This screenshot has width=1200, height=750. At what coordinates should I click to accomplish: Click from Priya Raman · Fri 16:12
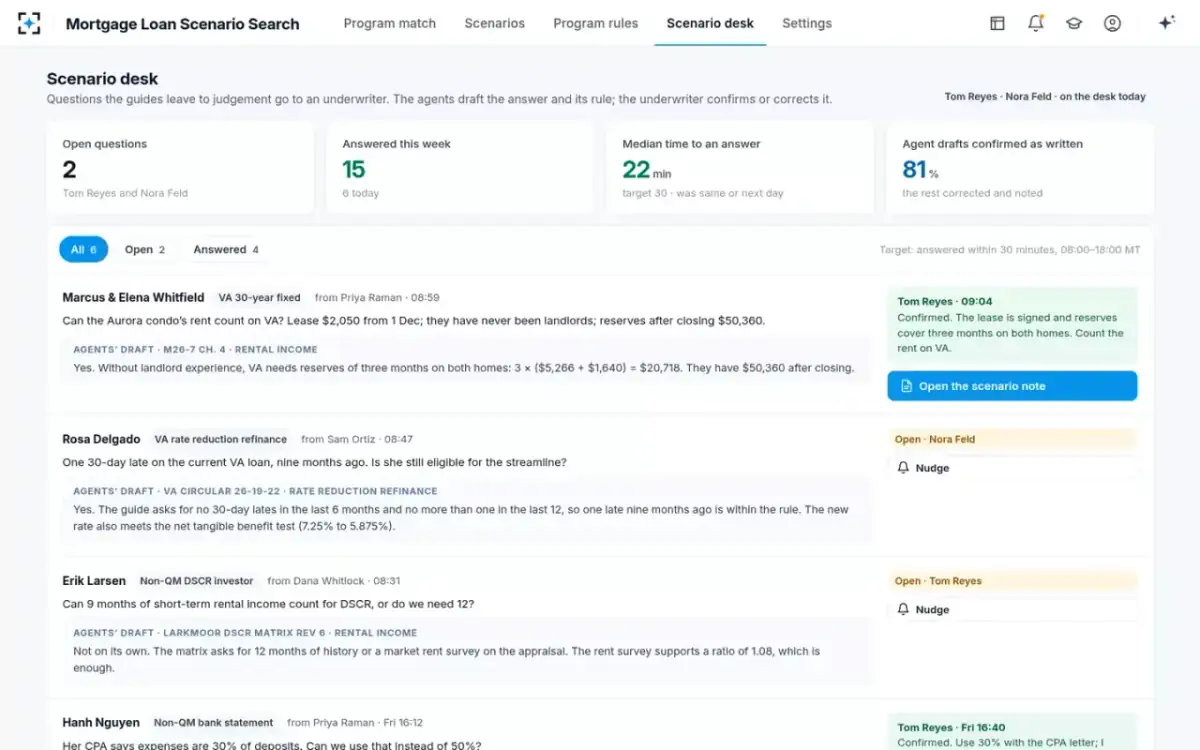[x=354, y=723]
